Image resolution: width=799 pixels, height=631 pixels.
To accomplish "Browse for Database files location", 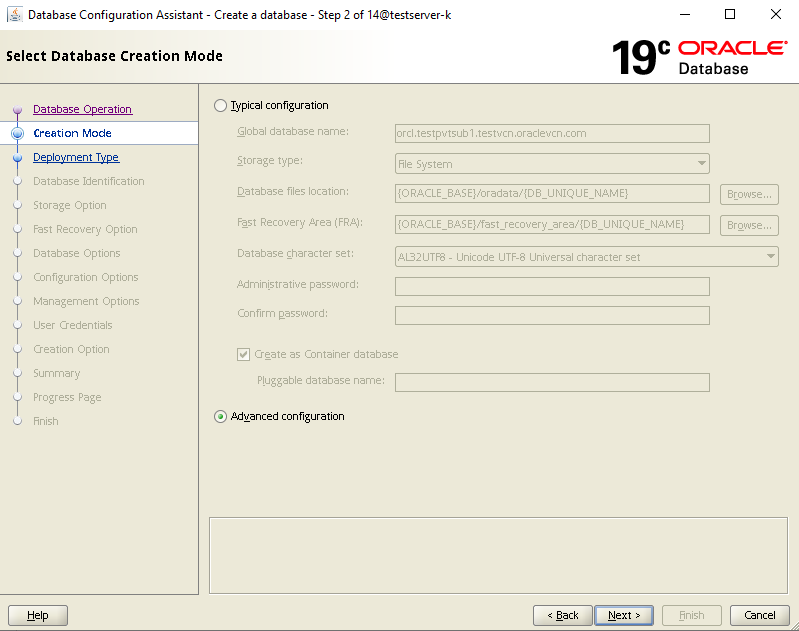I will coord(749,194).
